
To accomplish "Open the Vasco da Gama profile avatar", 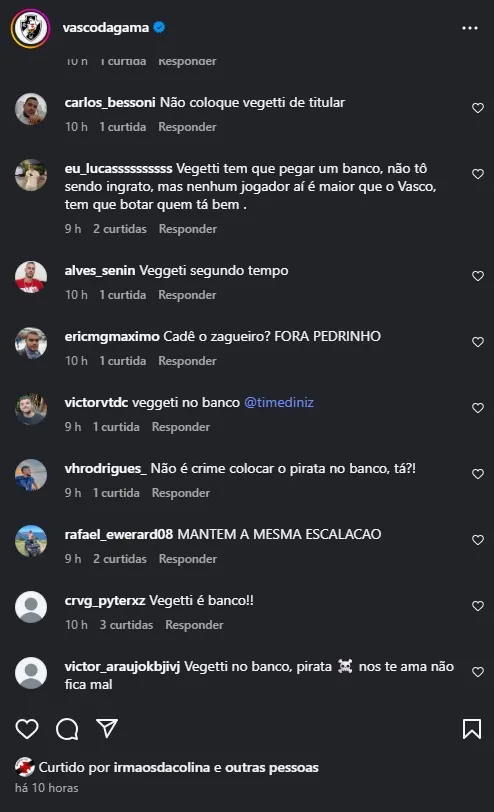I will point(31,28).
